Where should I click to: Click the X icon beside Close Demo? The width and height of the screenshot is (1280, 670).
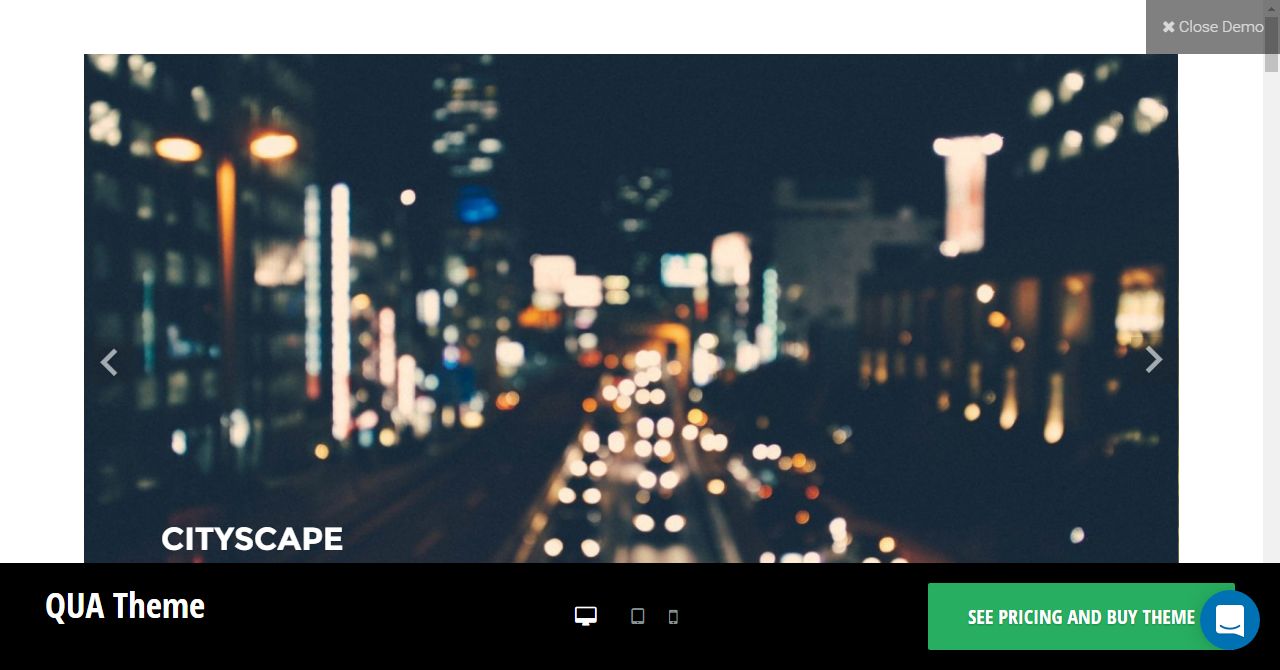1168,27
